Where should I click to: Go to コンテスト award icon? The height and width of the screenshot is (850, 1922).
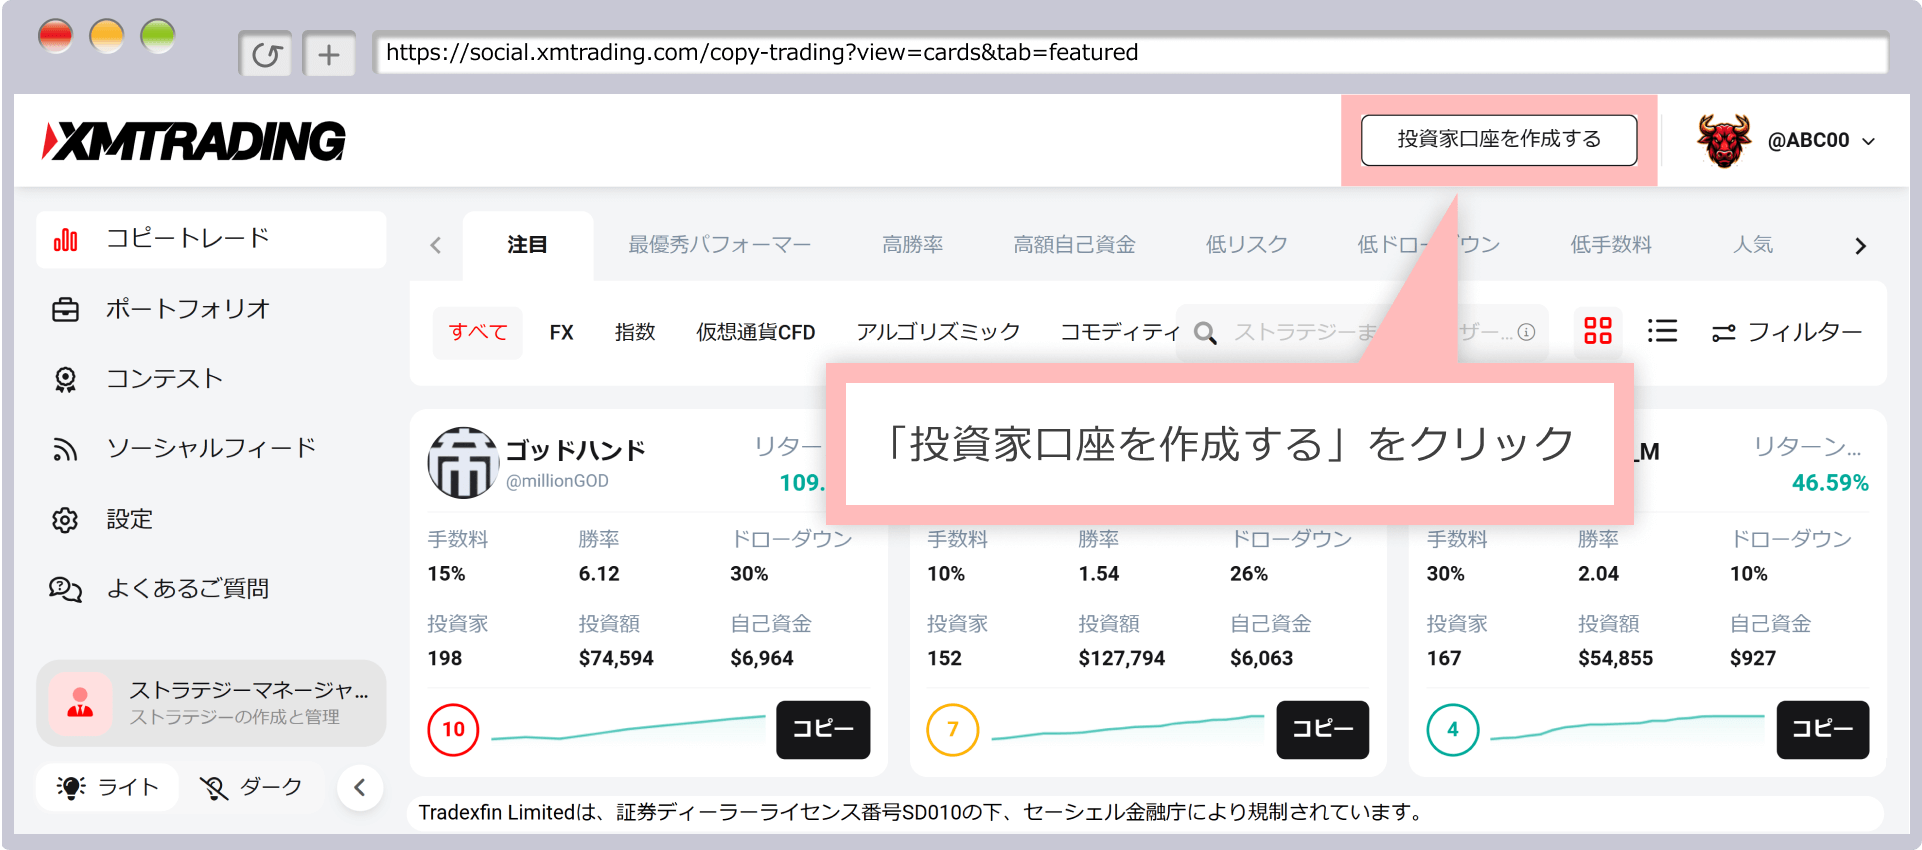[65, 380]
